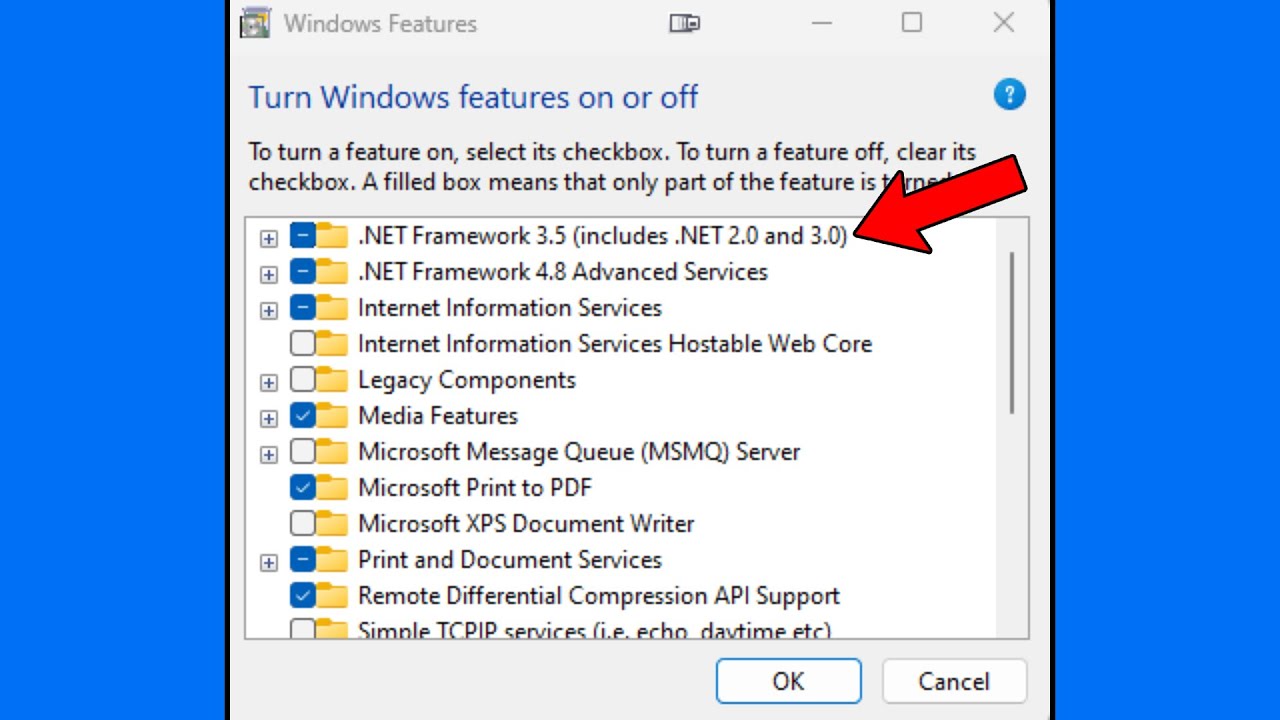Tick the Microsoft XPS Document Writer checkbox
The height and width of the screenshot is (720, 1280).
pyautogui.click(x=302, y=524)
